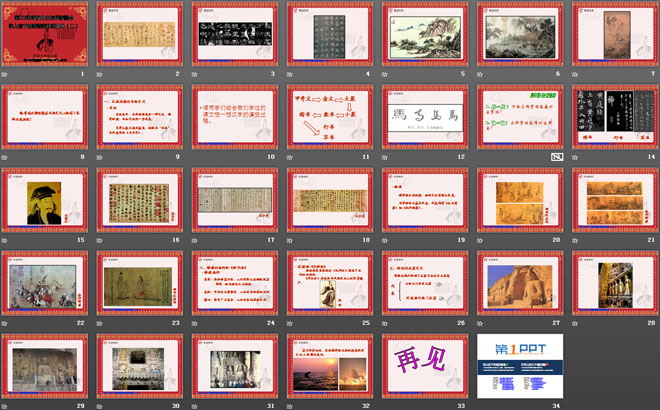Click the transition star icon under slide 3
The width and height of the screenshot is (660, 410).
point(194,74)
